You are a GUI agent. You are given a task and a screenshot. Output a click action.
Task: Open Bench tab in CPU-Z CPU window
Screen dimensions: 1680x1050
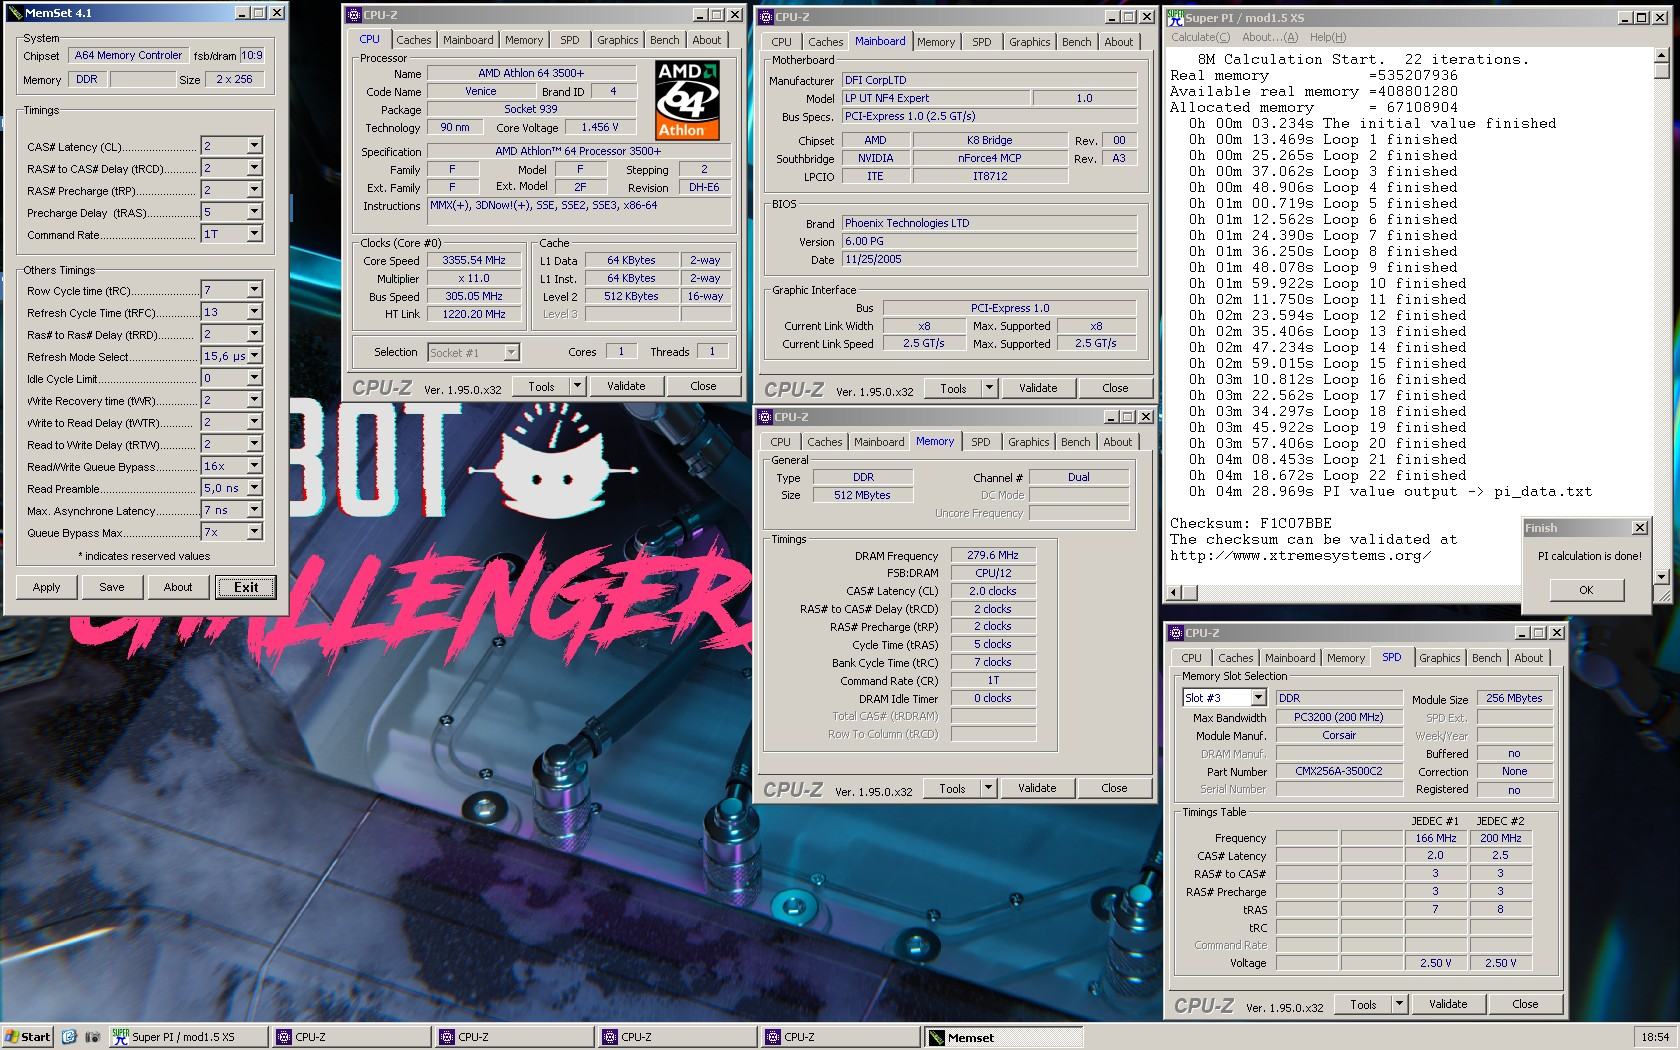pos(664,40)
